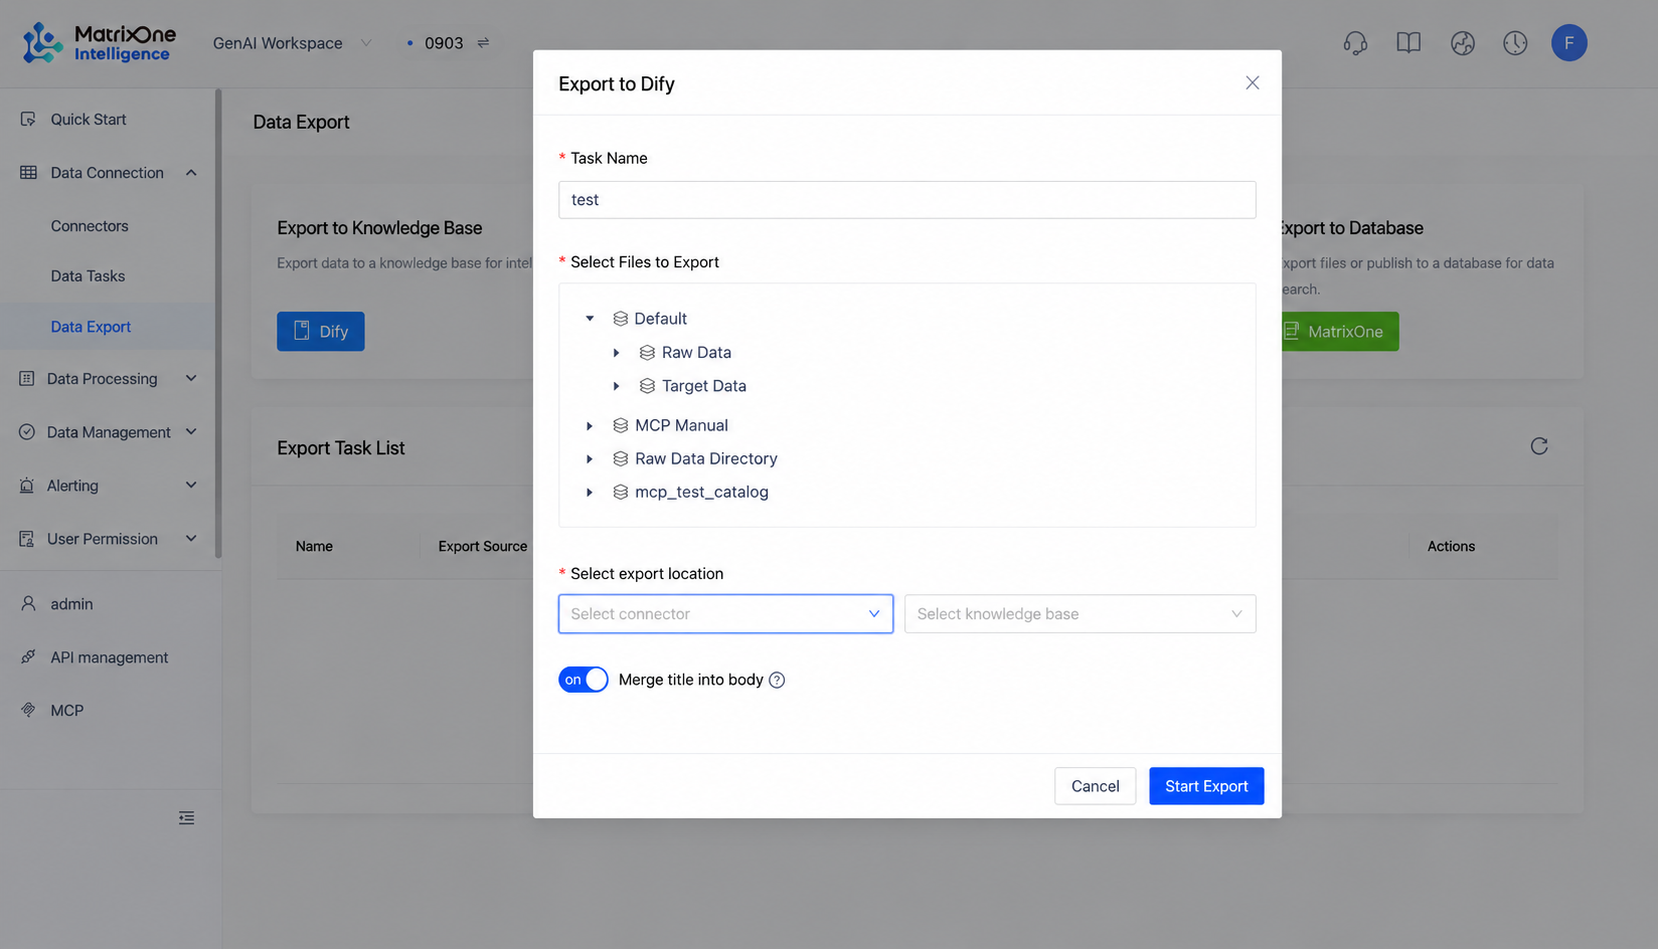Image resolution: width=1658 pixels, height=949 pixels.
Task: Close the Export to Dify dialog
Action: pyautogui.click(x=1252, y=83)
